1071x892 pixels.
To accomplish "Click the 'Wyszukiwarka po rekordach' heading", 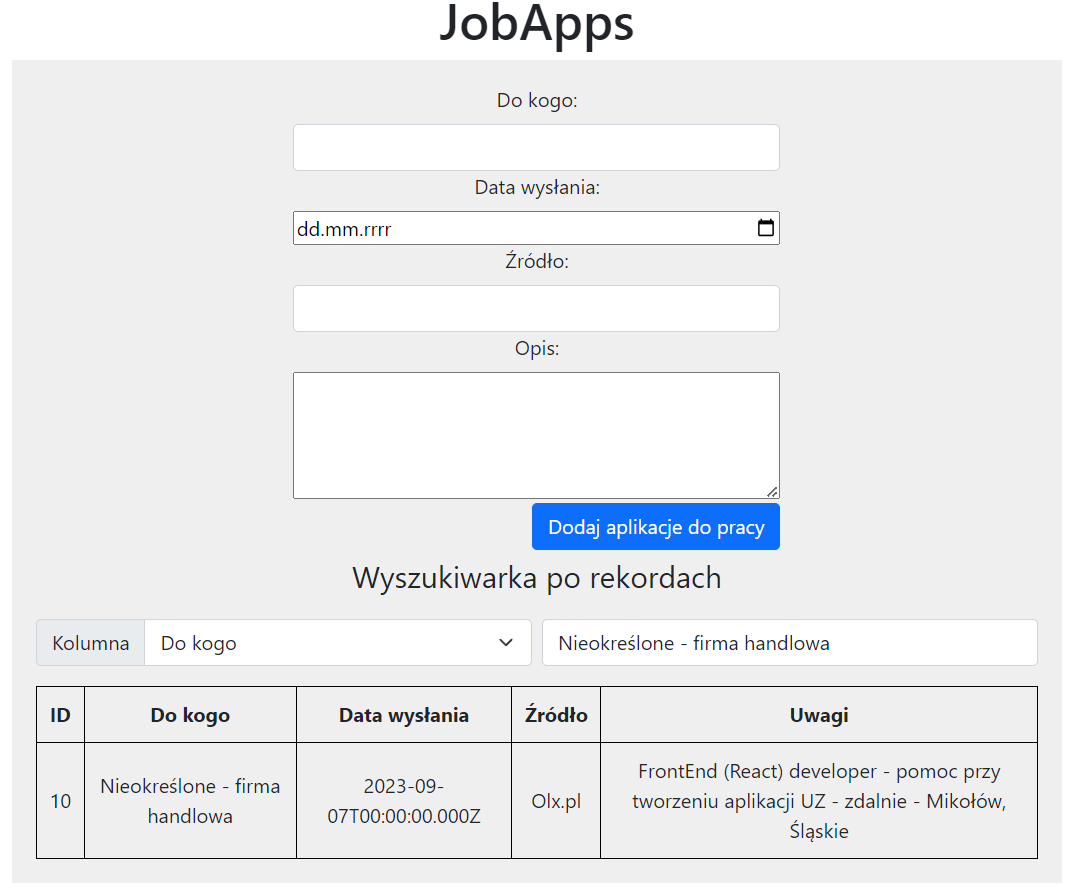I will [536, 577].
